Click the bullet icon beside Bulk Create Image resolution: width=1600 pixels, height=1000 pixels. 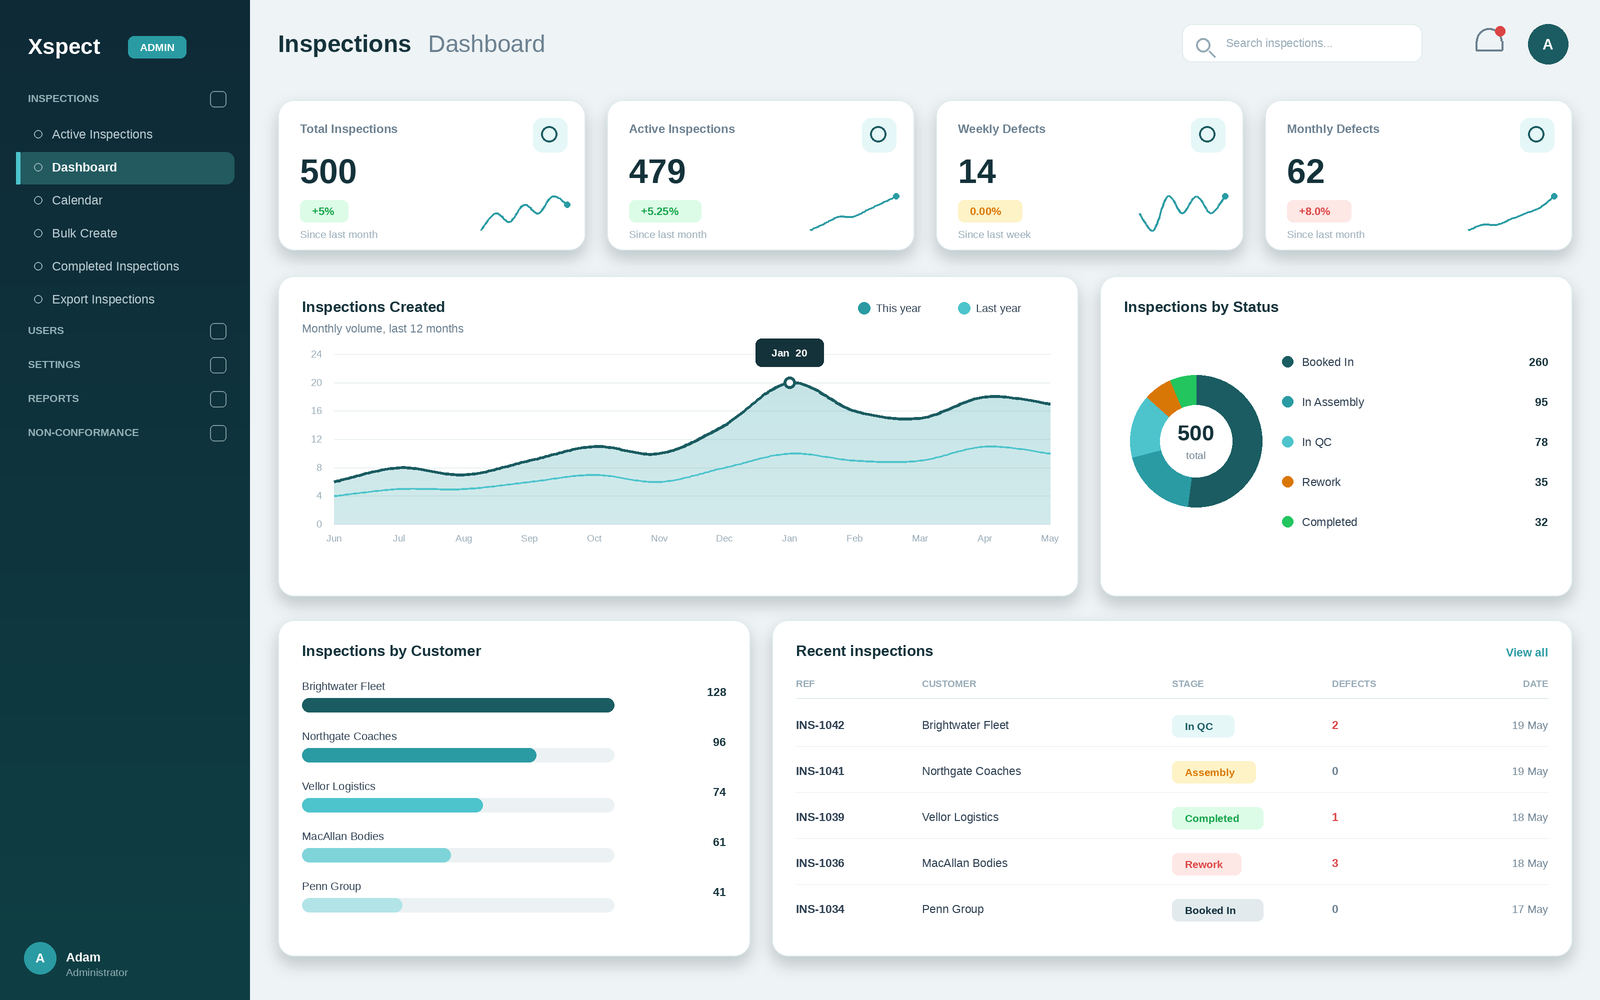pyautogui.click(x=38, y=233)
